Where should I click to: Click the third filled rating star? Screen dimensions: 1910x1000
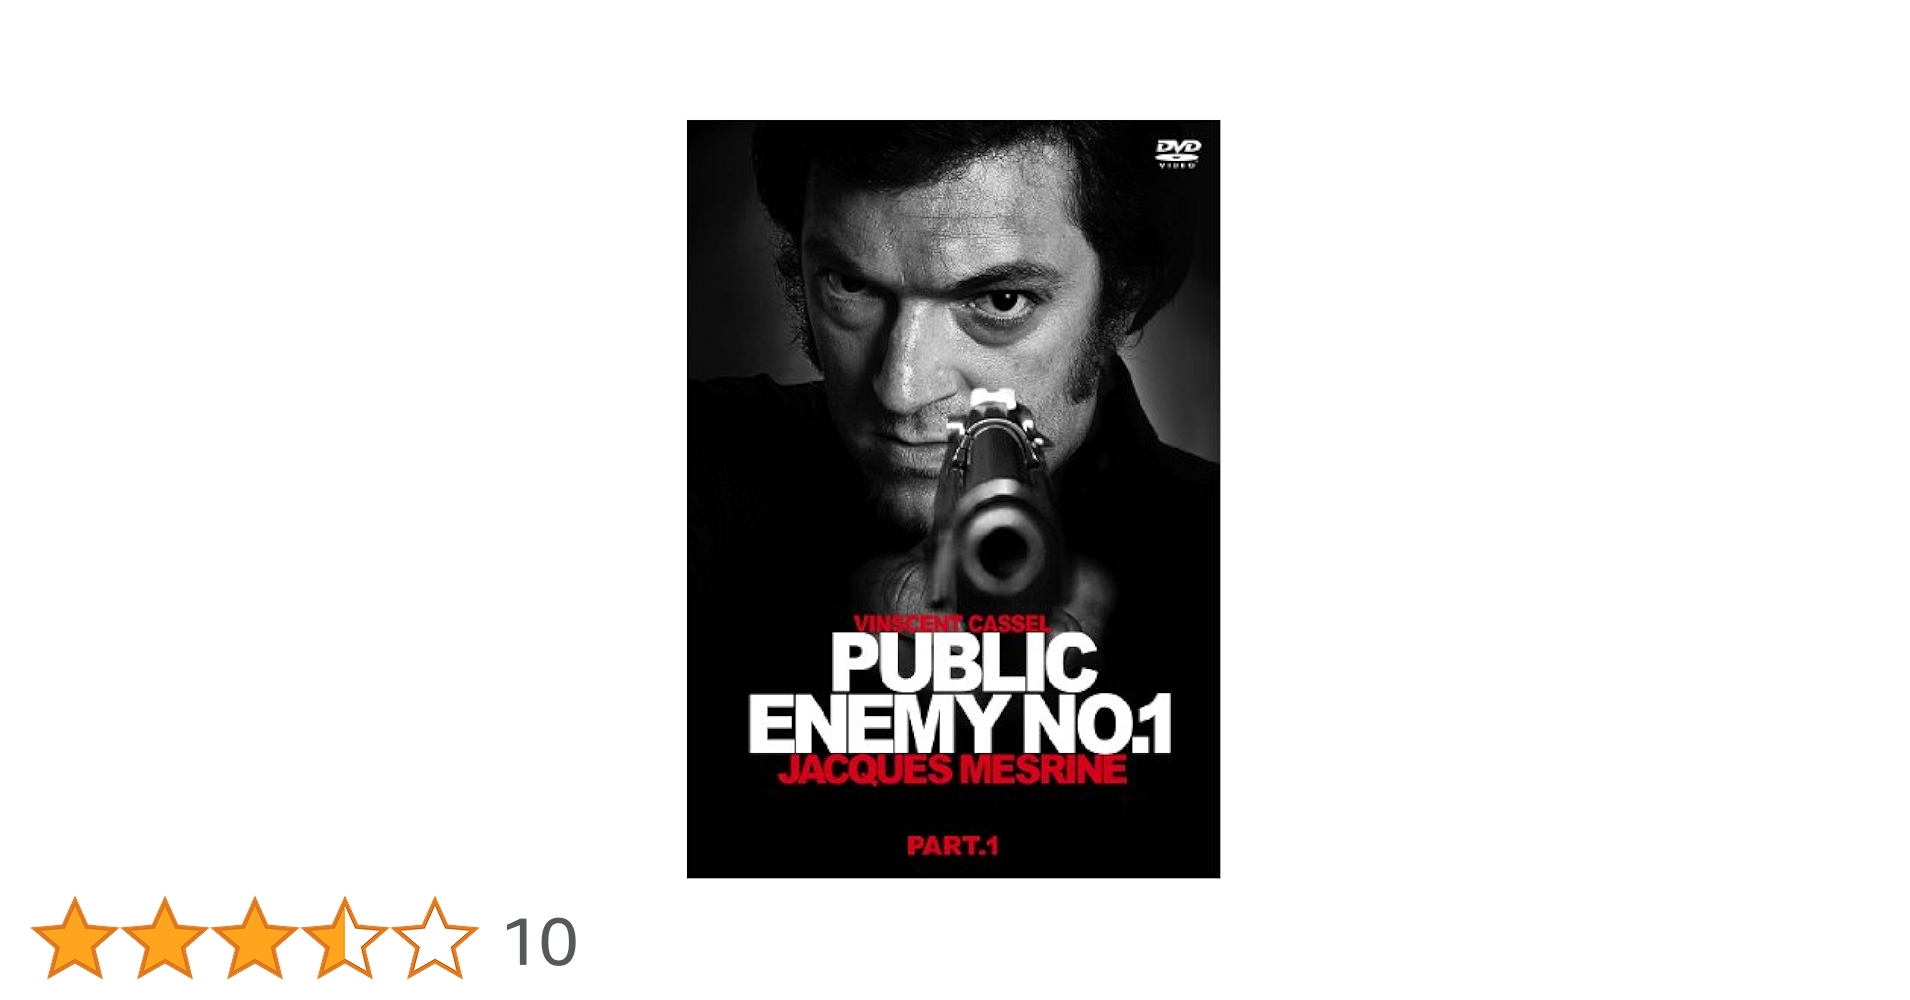tap(255, 938)
